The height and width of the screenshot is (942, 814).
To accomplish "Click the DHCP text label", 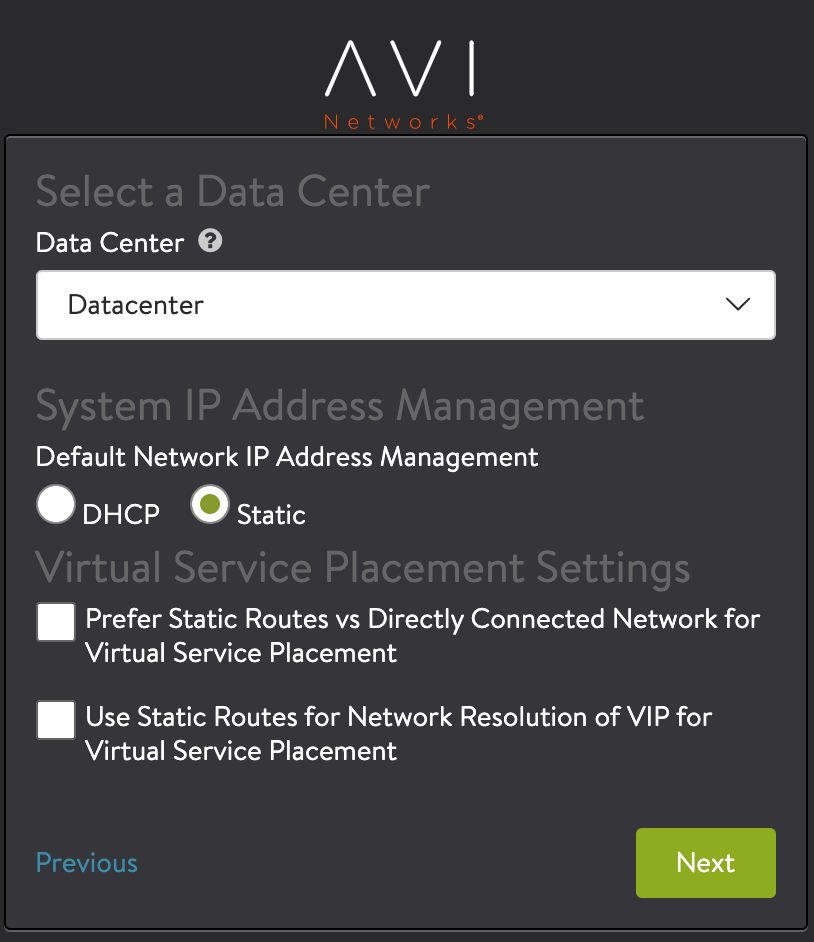I will click(121, 515).
